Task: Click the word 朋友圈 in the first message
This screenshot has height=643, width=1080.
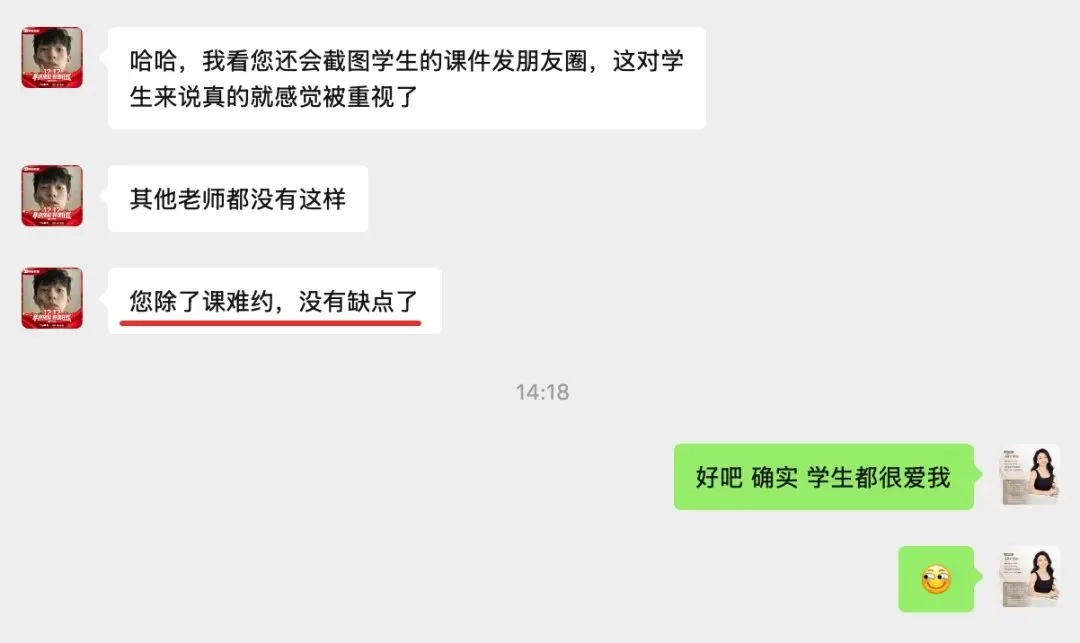Action: 551,61
